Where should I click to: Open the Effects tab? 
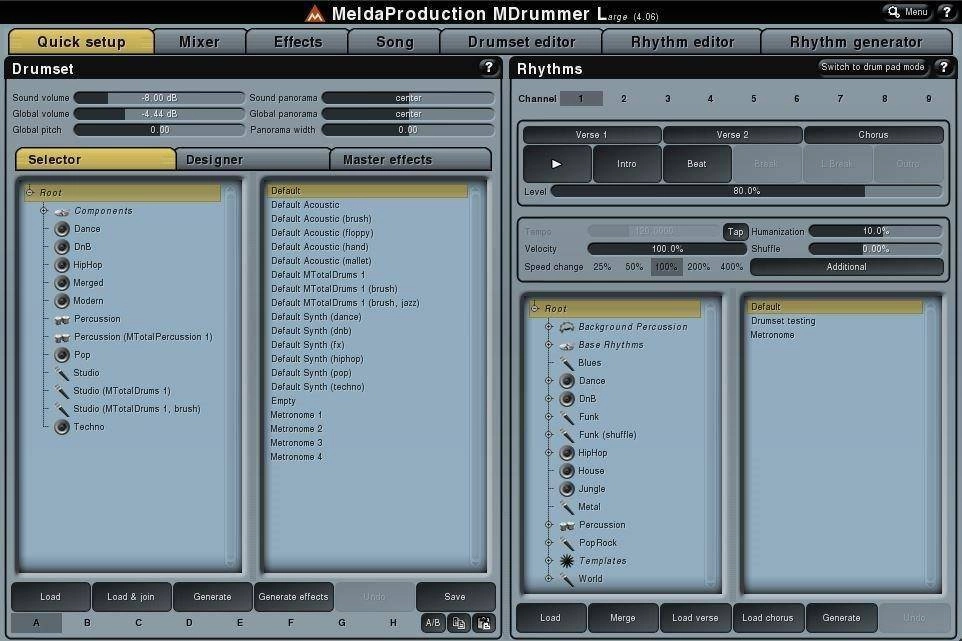(x=298, y=42)
